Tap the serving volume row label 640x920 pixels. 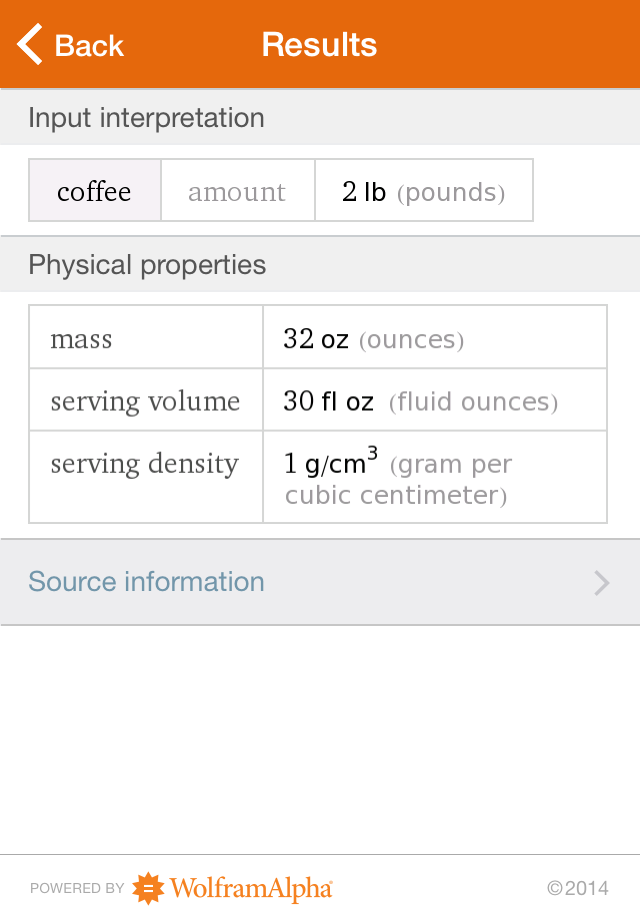(x=145, y=401)
